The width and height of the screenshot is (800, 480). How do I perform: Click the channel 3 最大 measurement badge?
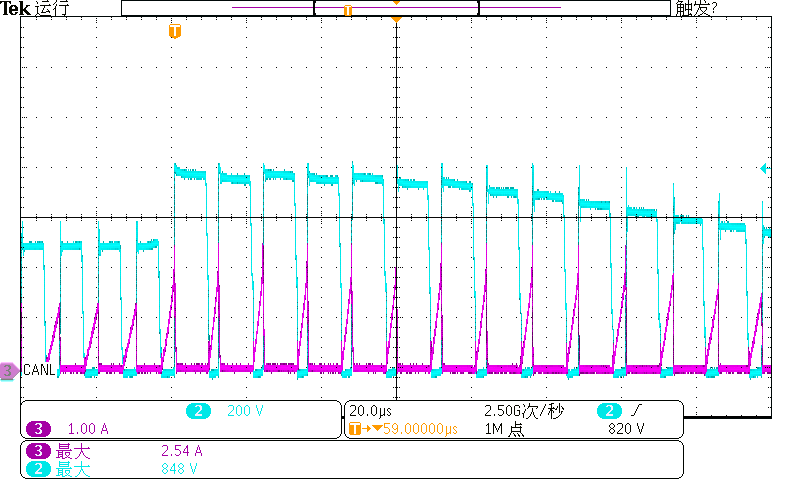tap(38, 451)
